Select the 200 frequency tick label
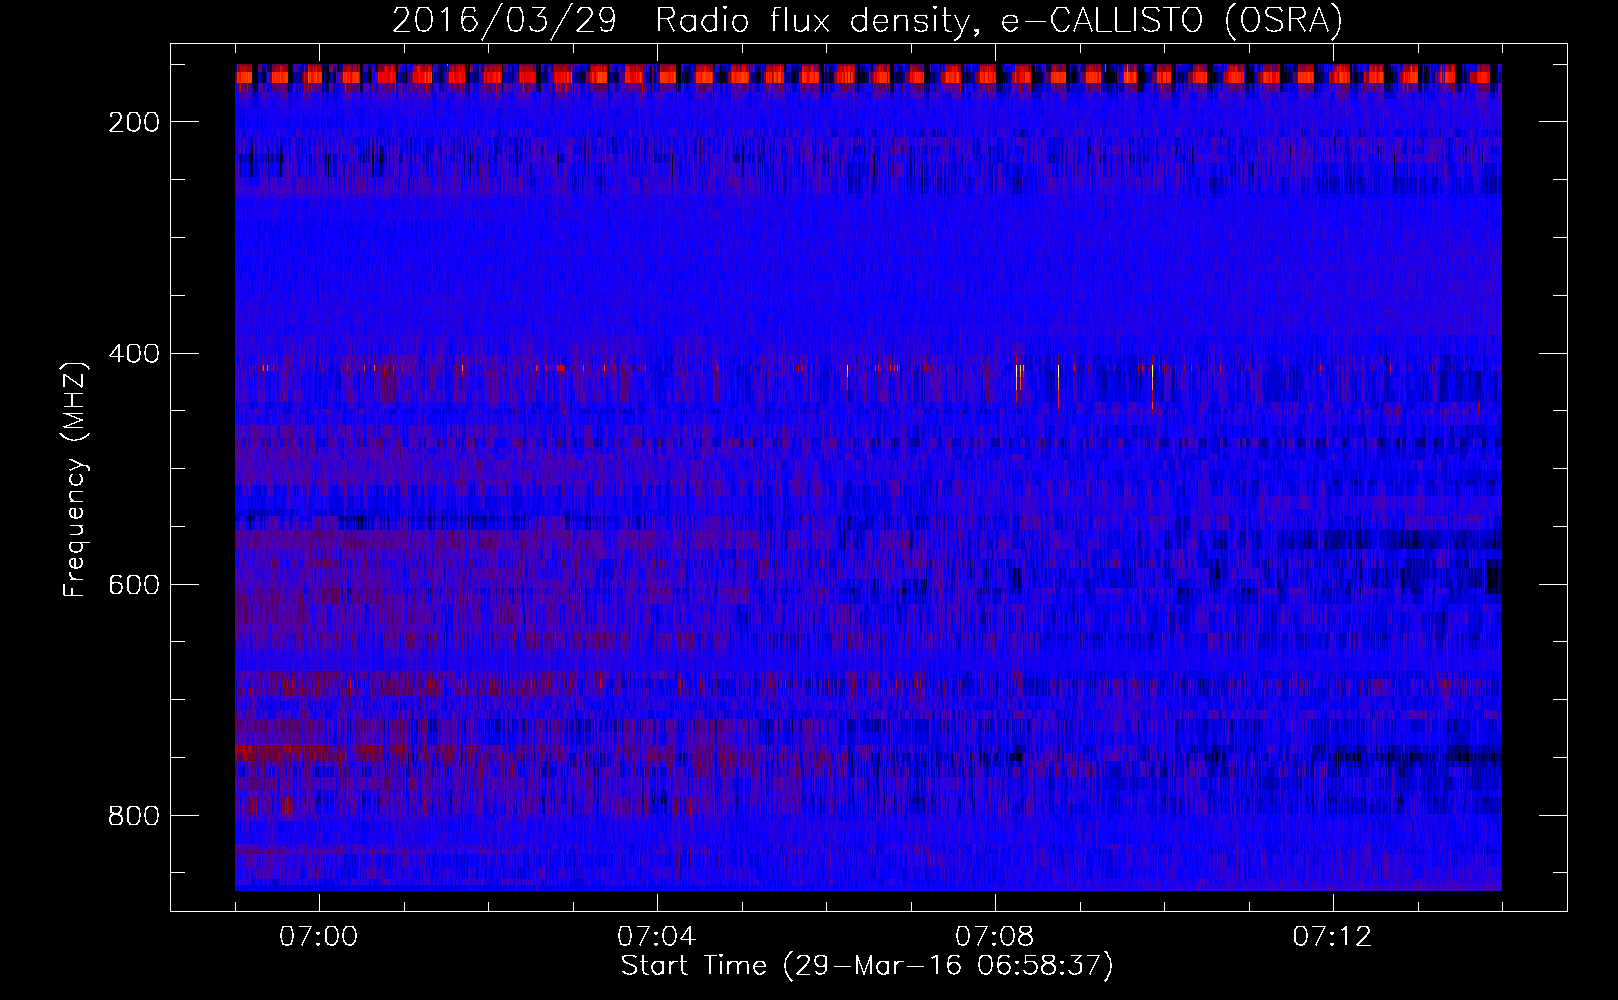The height and width of the screenshot is (1000, 1618). pyautogui.click(x=134, y=122)
